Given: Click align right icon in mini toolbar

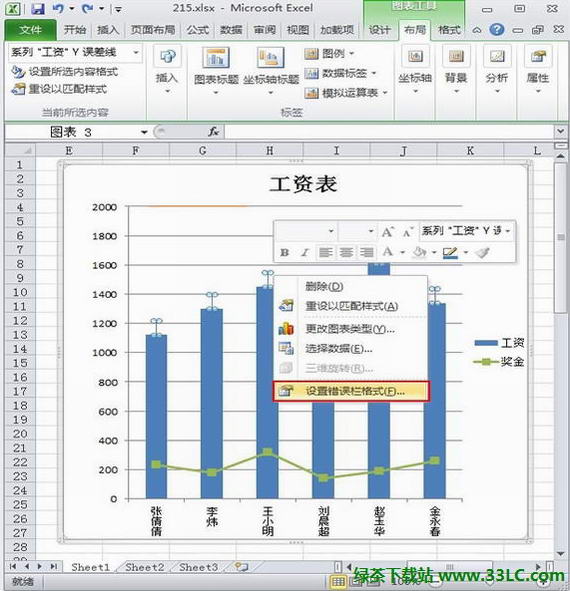Looking at the screenshot, I should pos(366,253).
